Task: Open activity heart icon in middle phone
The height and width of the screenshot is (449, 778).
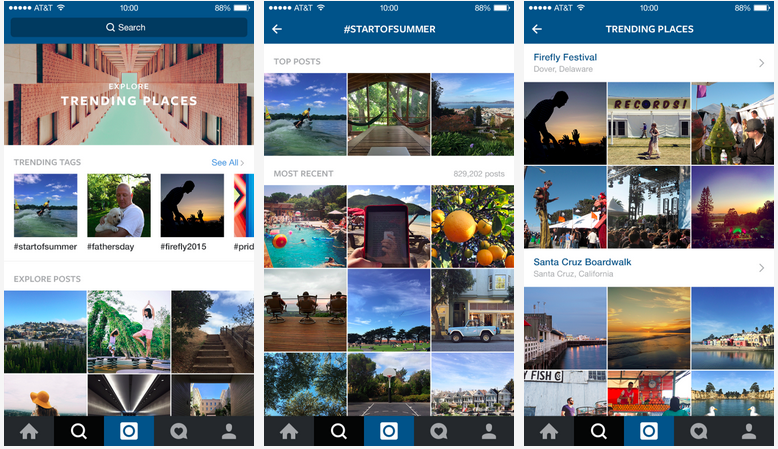Action: click(439, 431)
